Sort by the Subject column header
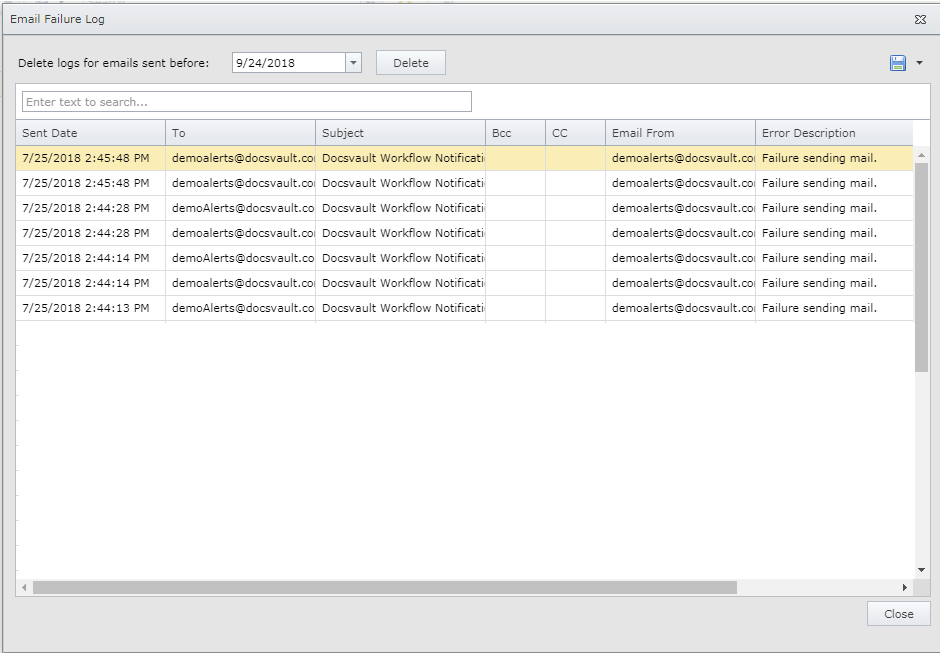The height and width of the screenshot is (656, 940). [x=400, y=132]
